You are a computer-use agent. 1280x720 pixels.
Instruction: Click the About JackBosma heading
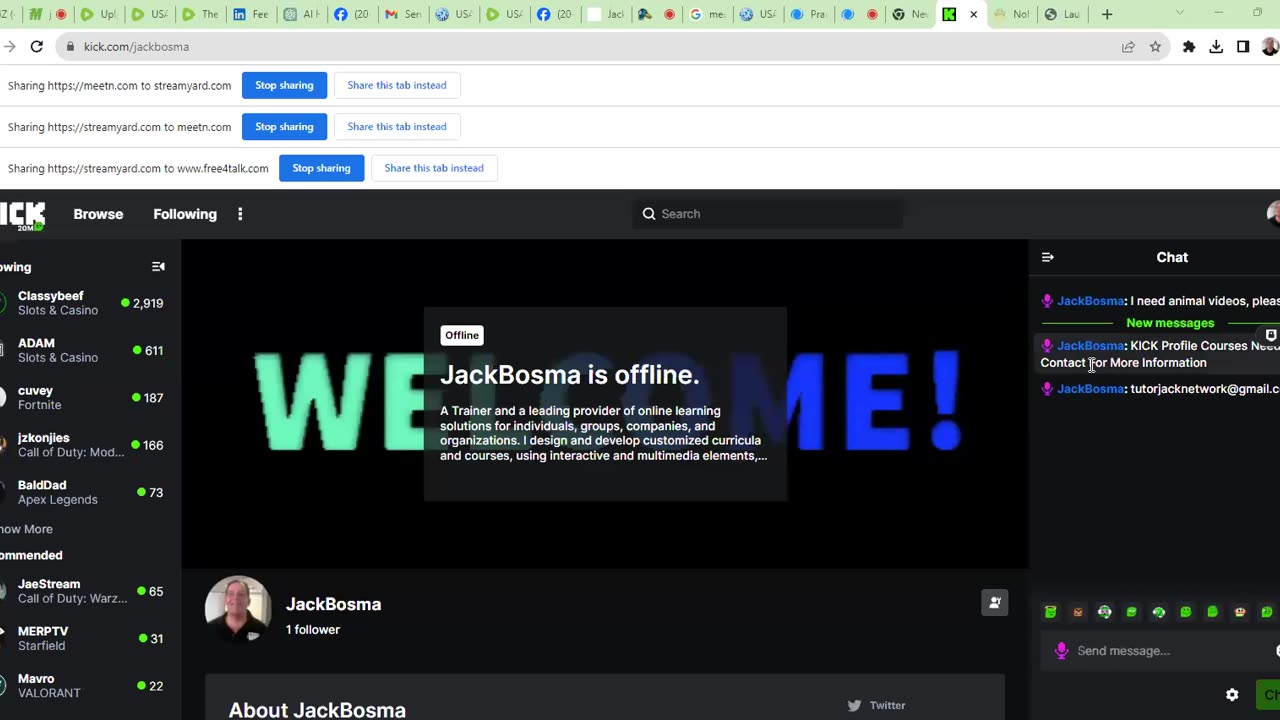click(x=317, y=710)
